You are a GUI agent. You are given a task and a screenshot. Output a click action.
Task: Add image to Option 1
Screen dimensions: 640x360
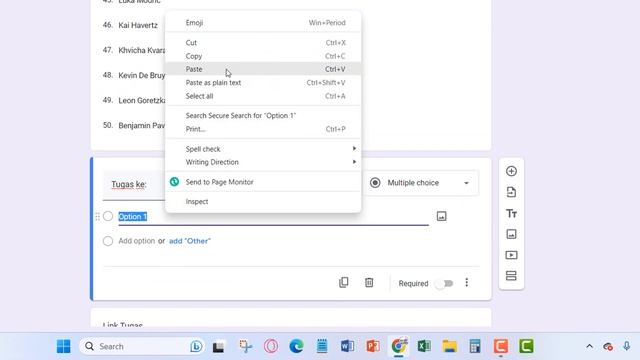point(441,216)
